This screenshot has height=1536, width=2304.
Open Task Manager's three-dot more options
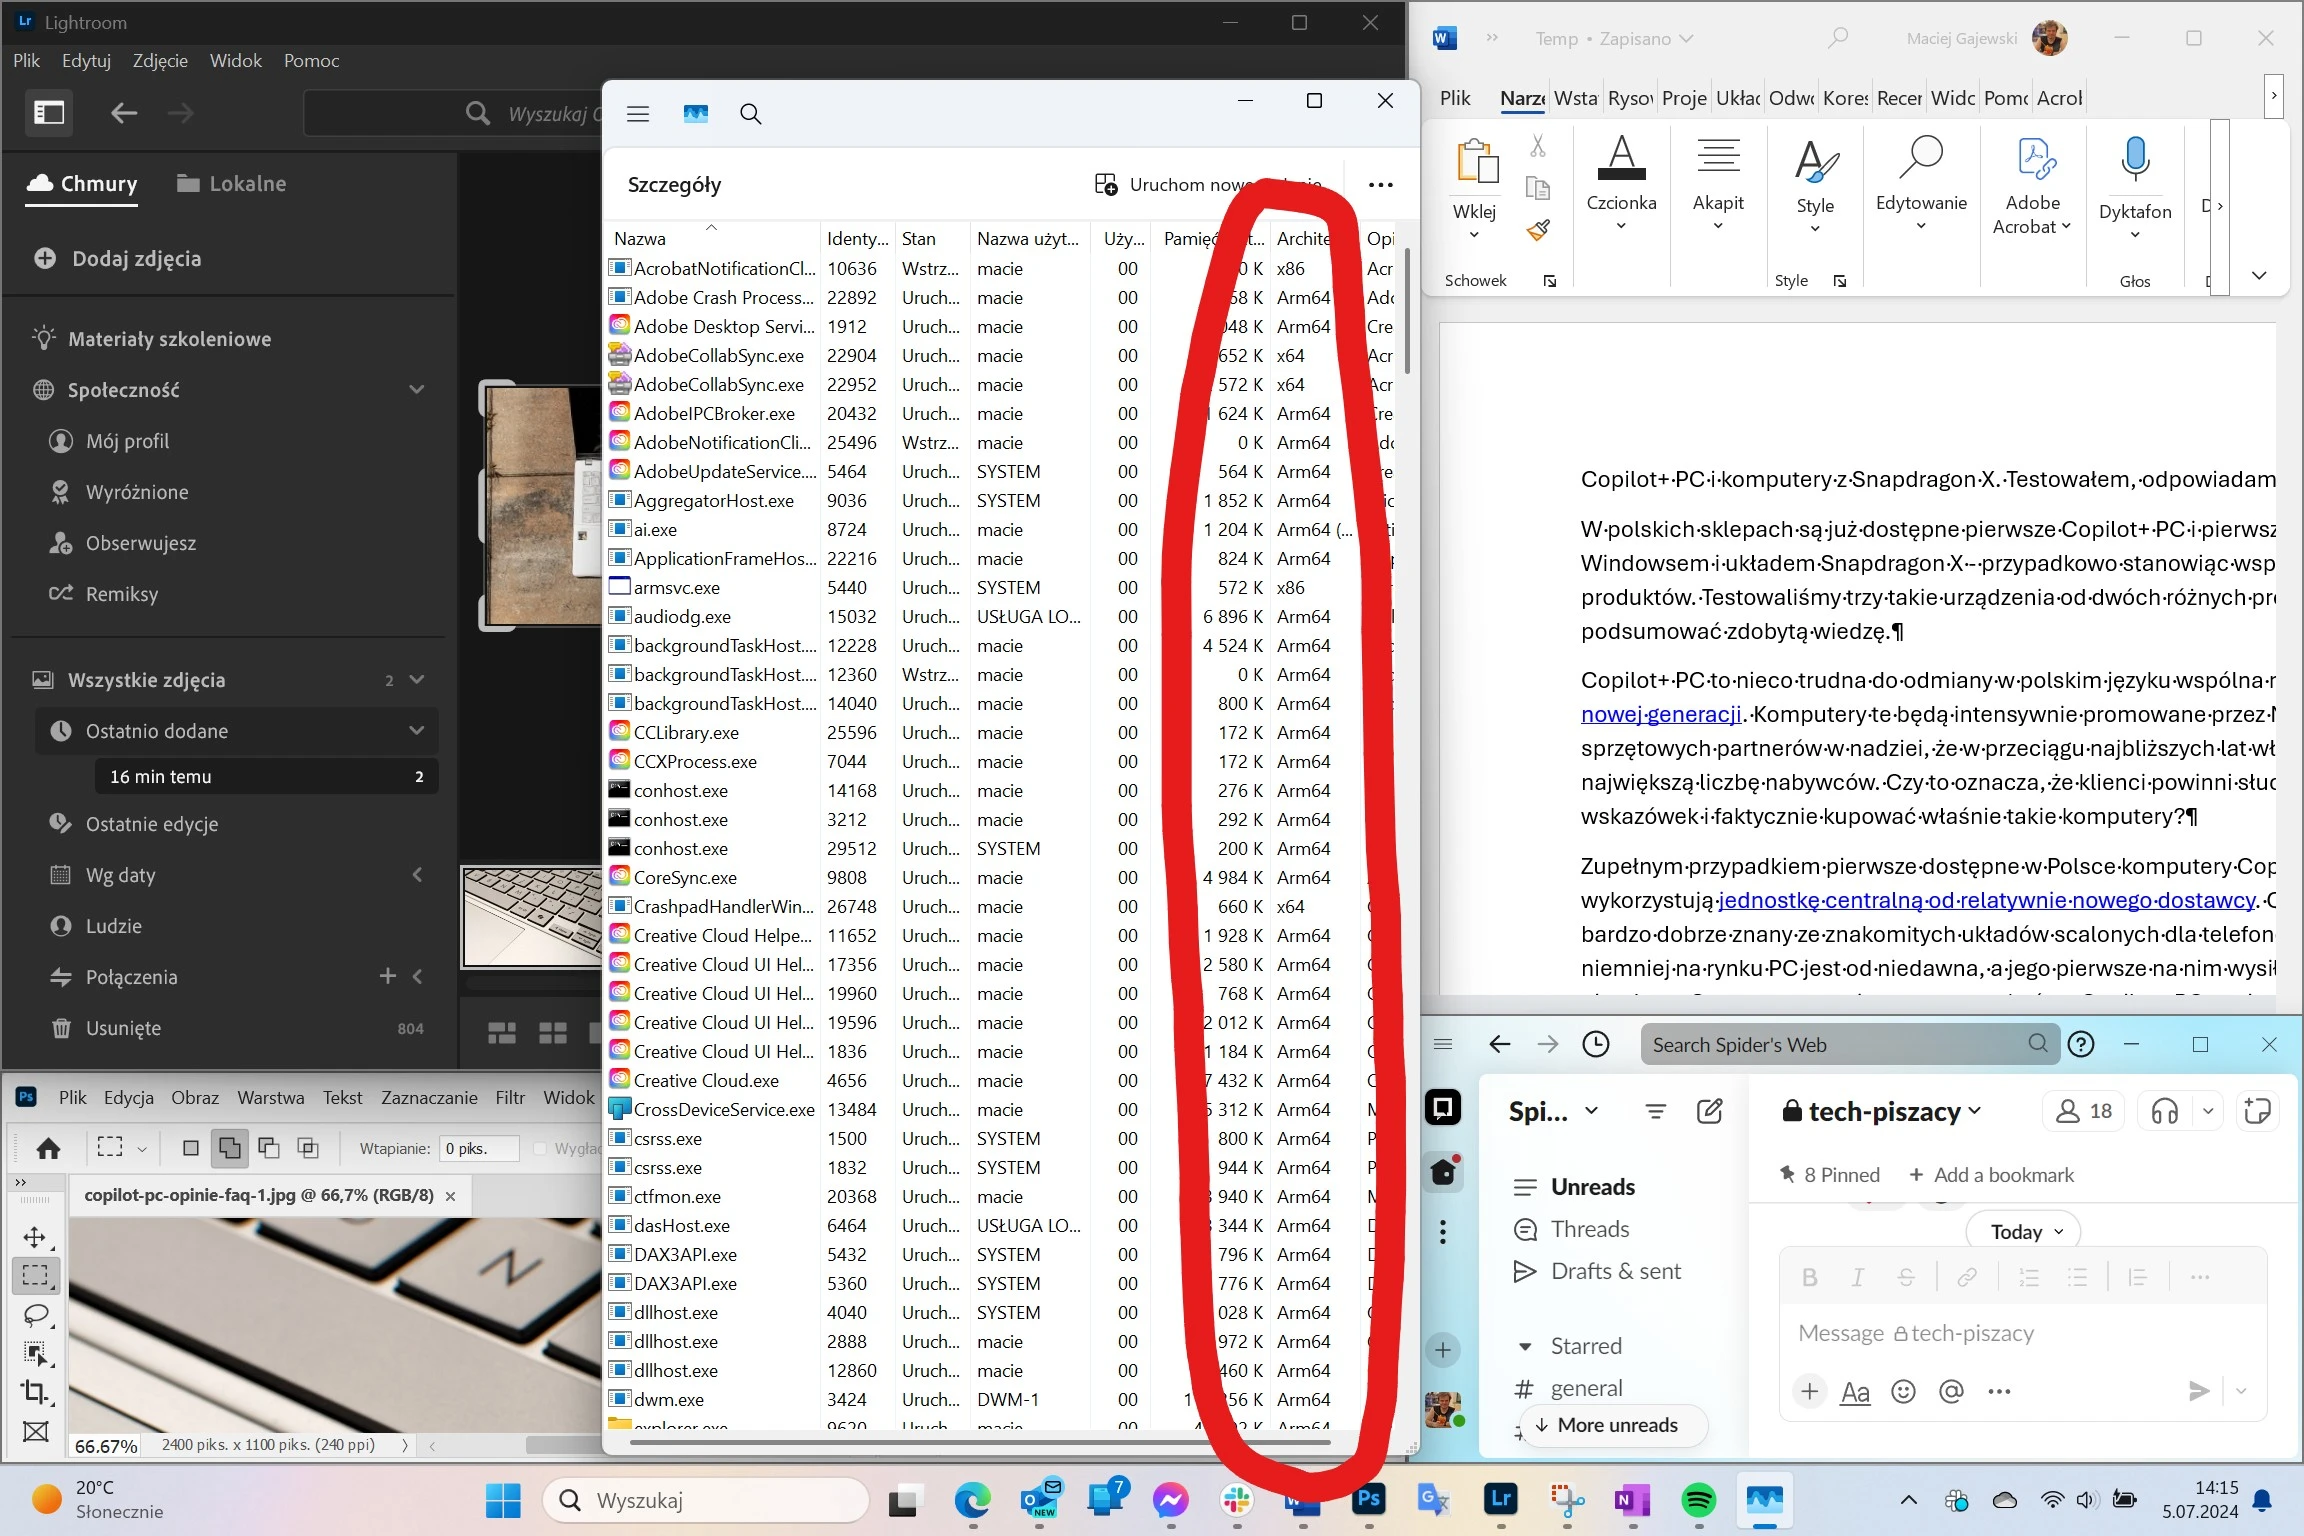pos(1380,185)
